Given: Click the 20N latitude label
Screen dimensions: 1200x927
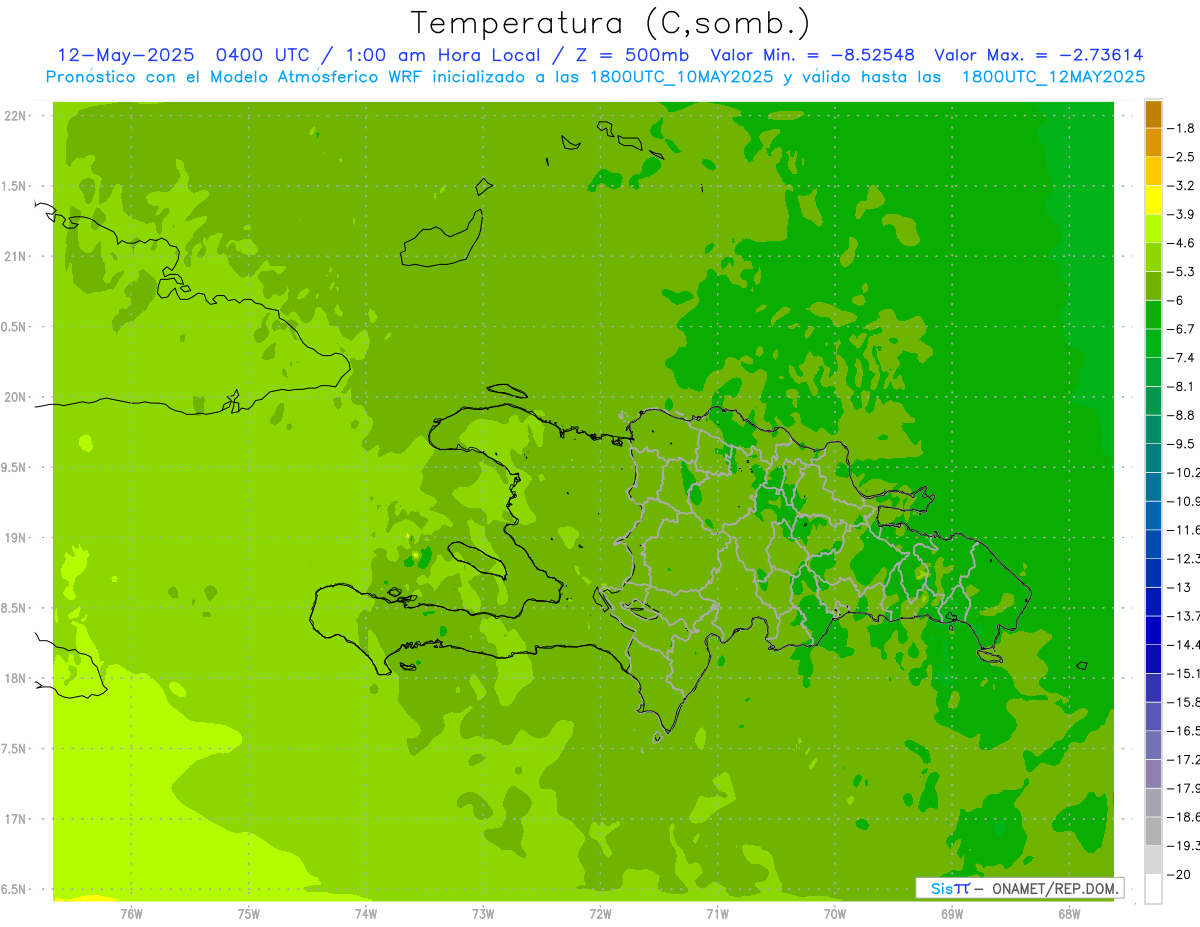Looking at the screenshot, I should click(x=15, y=397).
